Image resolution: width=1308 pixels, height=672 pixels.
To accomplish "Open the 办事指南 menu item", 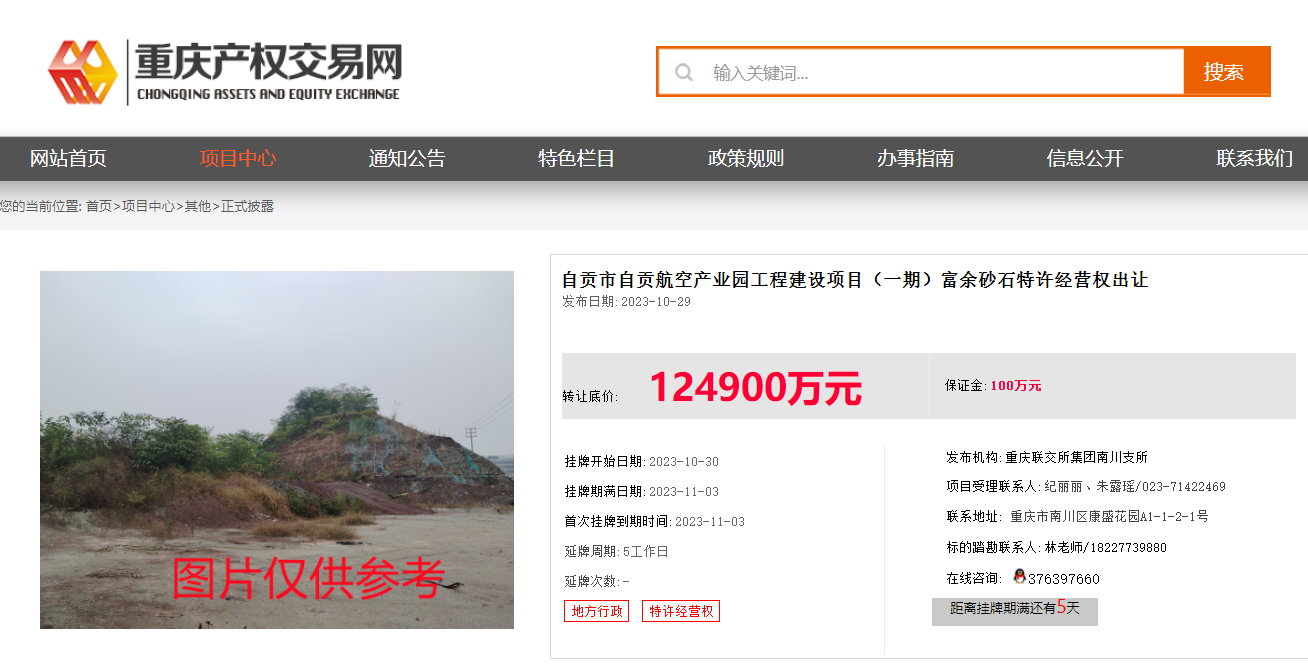I will pos(915,158).
